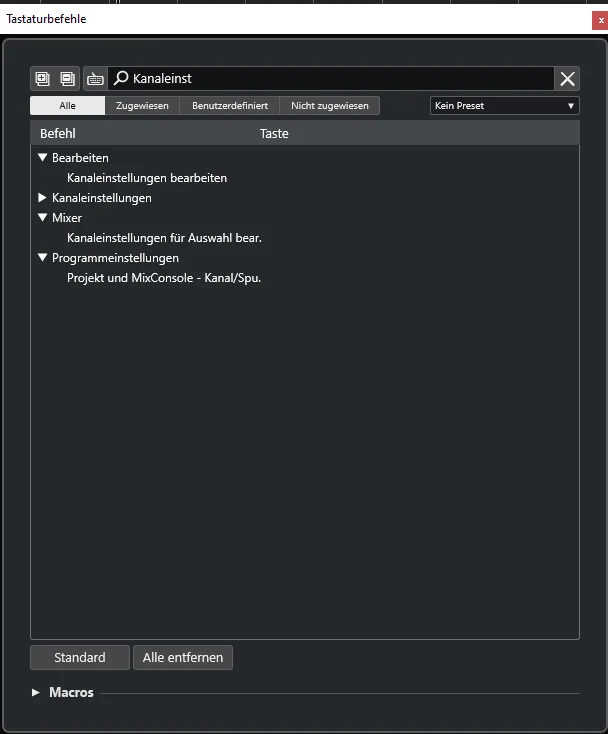Viewport: 608px width, 734px height.
Task: Select Kanaleinstellungen bearbeiten command
Action: click(x=147, y=178)
